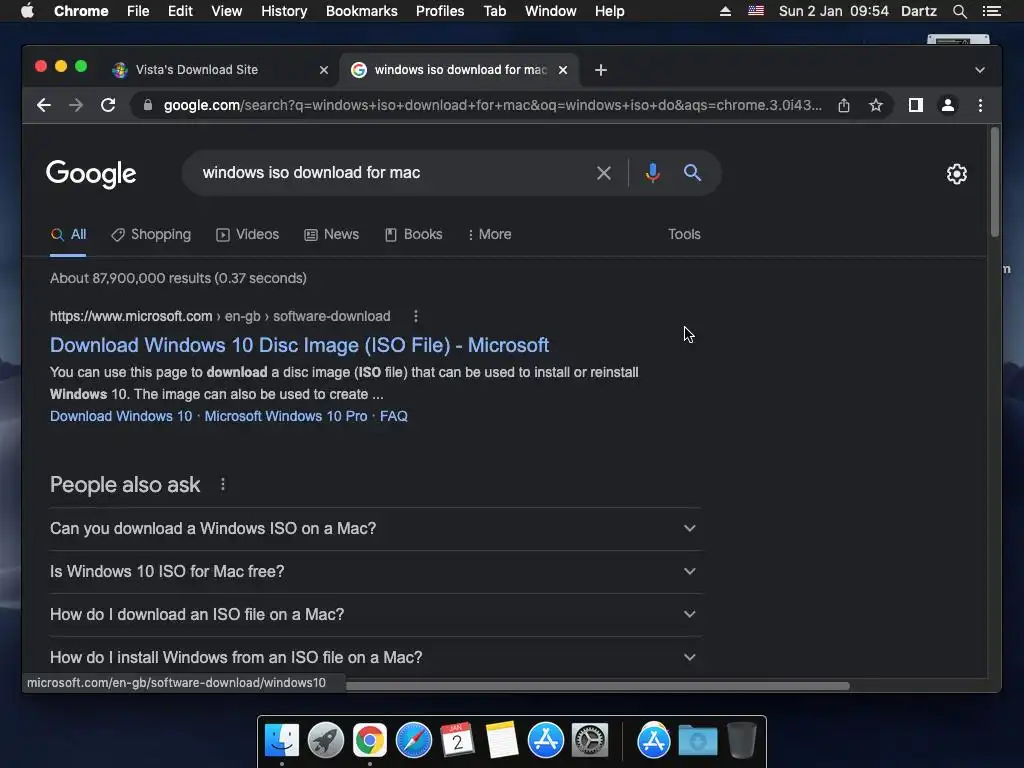Click the US flag input source
The width and height of the screenshot is (1024, 768).
756,11
